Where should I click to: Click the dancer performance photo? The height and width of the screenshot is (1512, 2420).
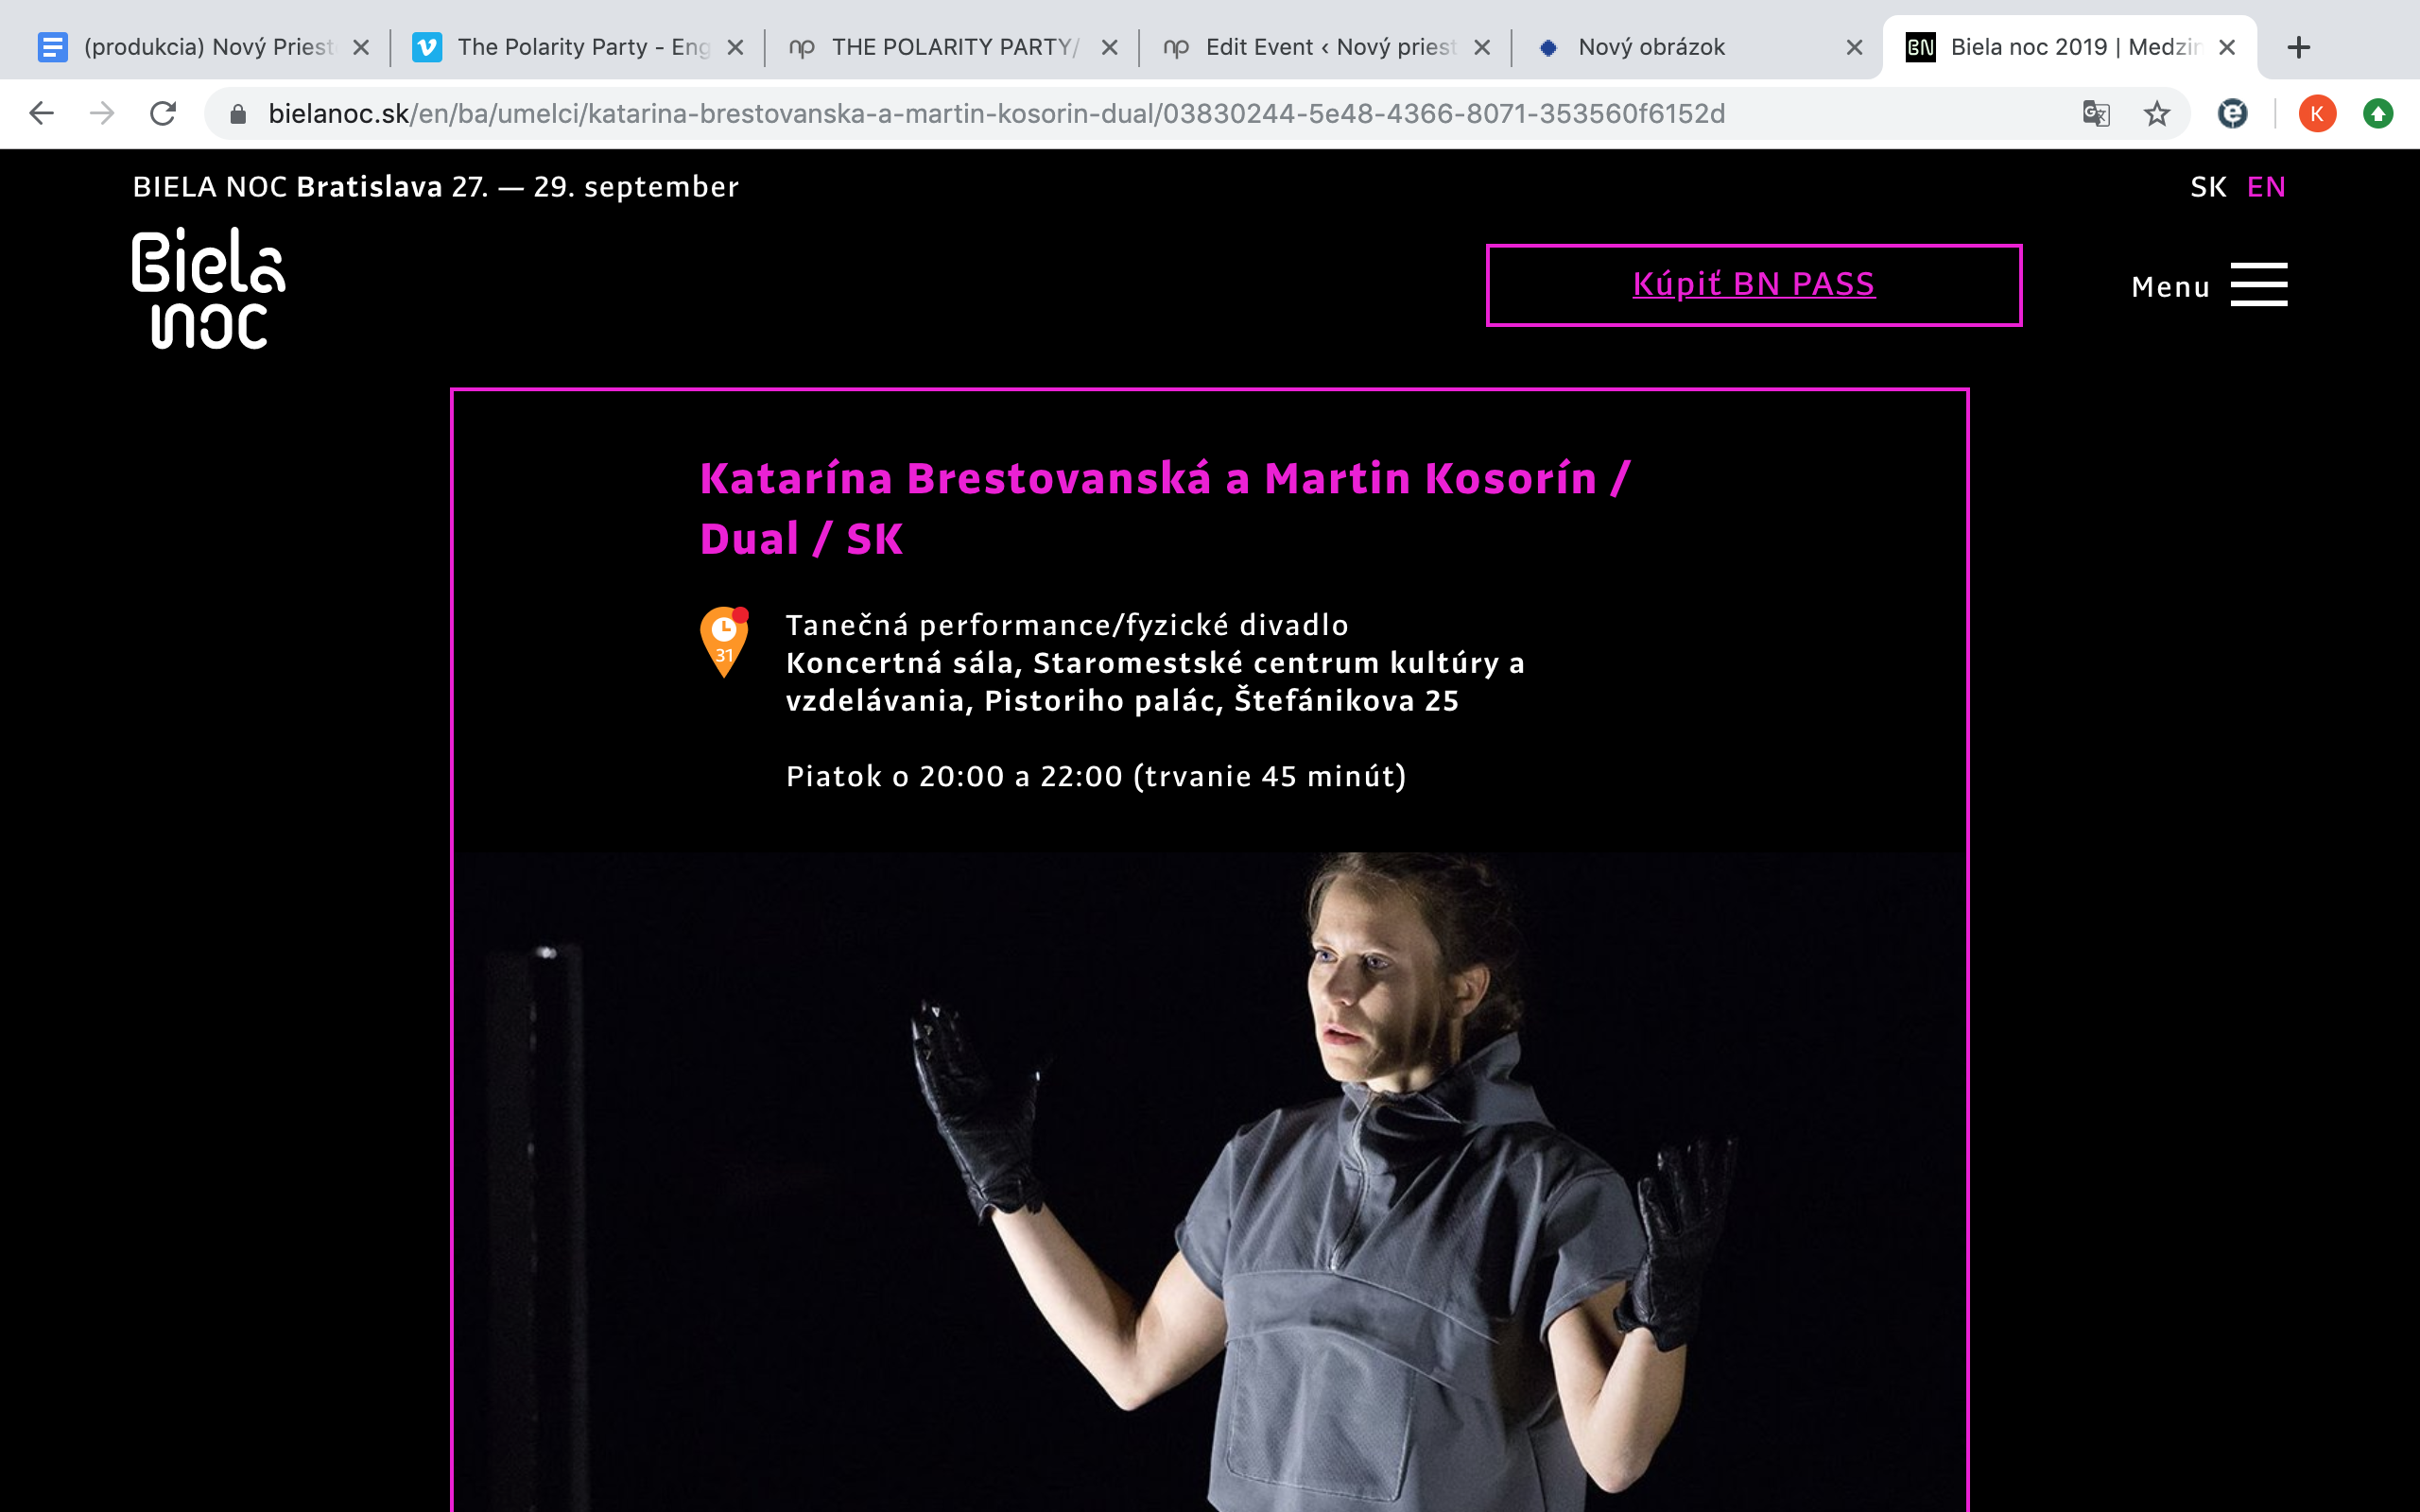(x=1210, y=1182)
